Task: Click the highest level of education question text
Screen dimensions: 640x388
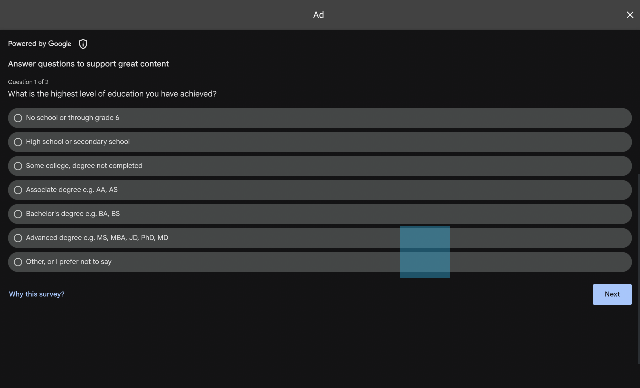Action: tap(112, 94)
